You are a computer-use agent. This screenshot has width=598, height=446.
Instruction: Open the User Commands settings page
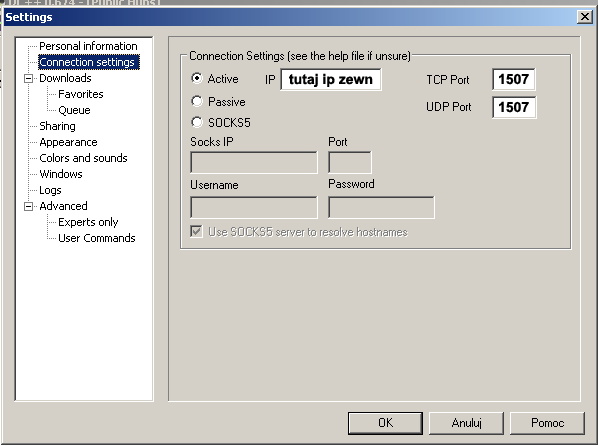(97, 238)
